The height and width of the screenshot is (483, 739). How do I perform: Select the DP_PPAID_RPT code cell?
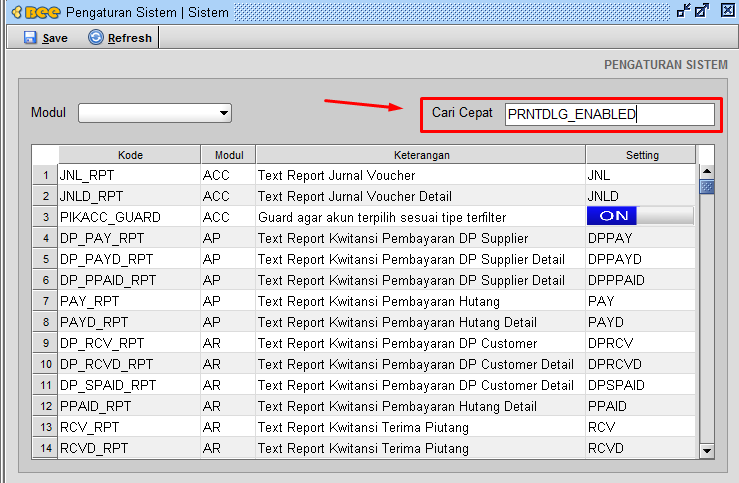tap(130, 280)
